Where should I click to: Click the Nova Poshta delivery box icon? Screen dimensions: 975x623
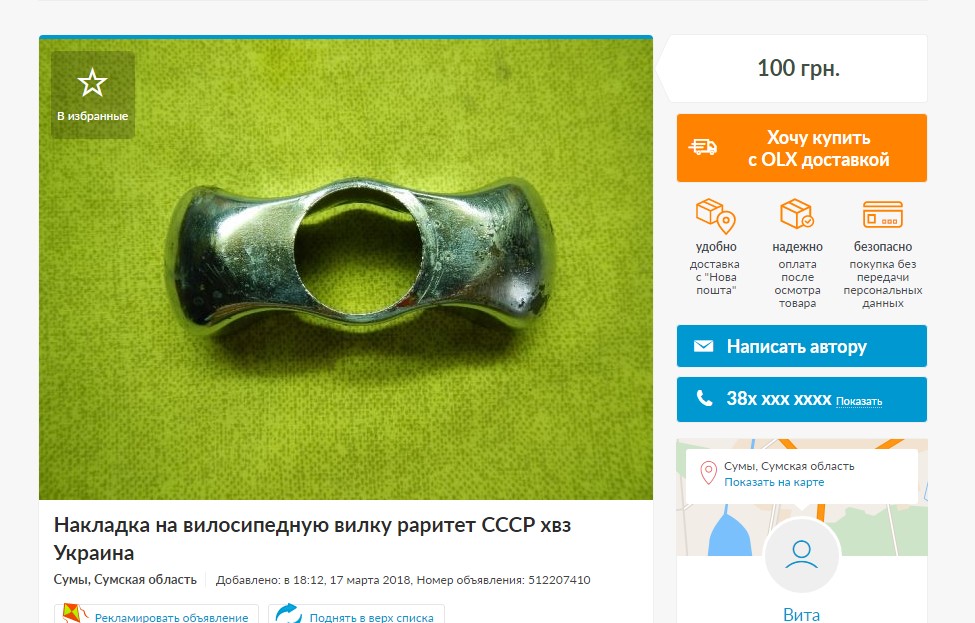coord(716,216)
